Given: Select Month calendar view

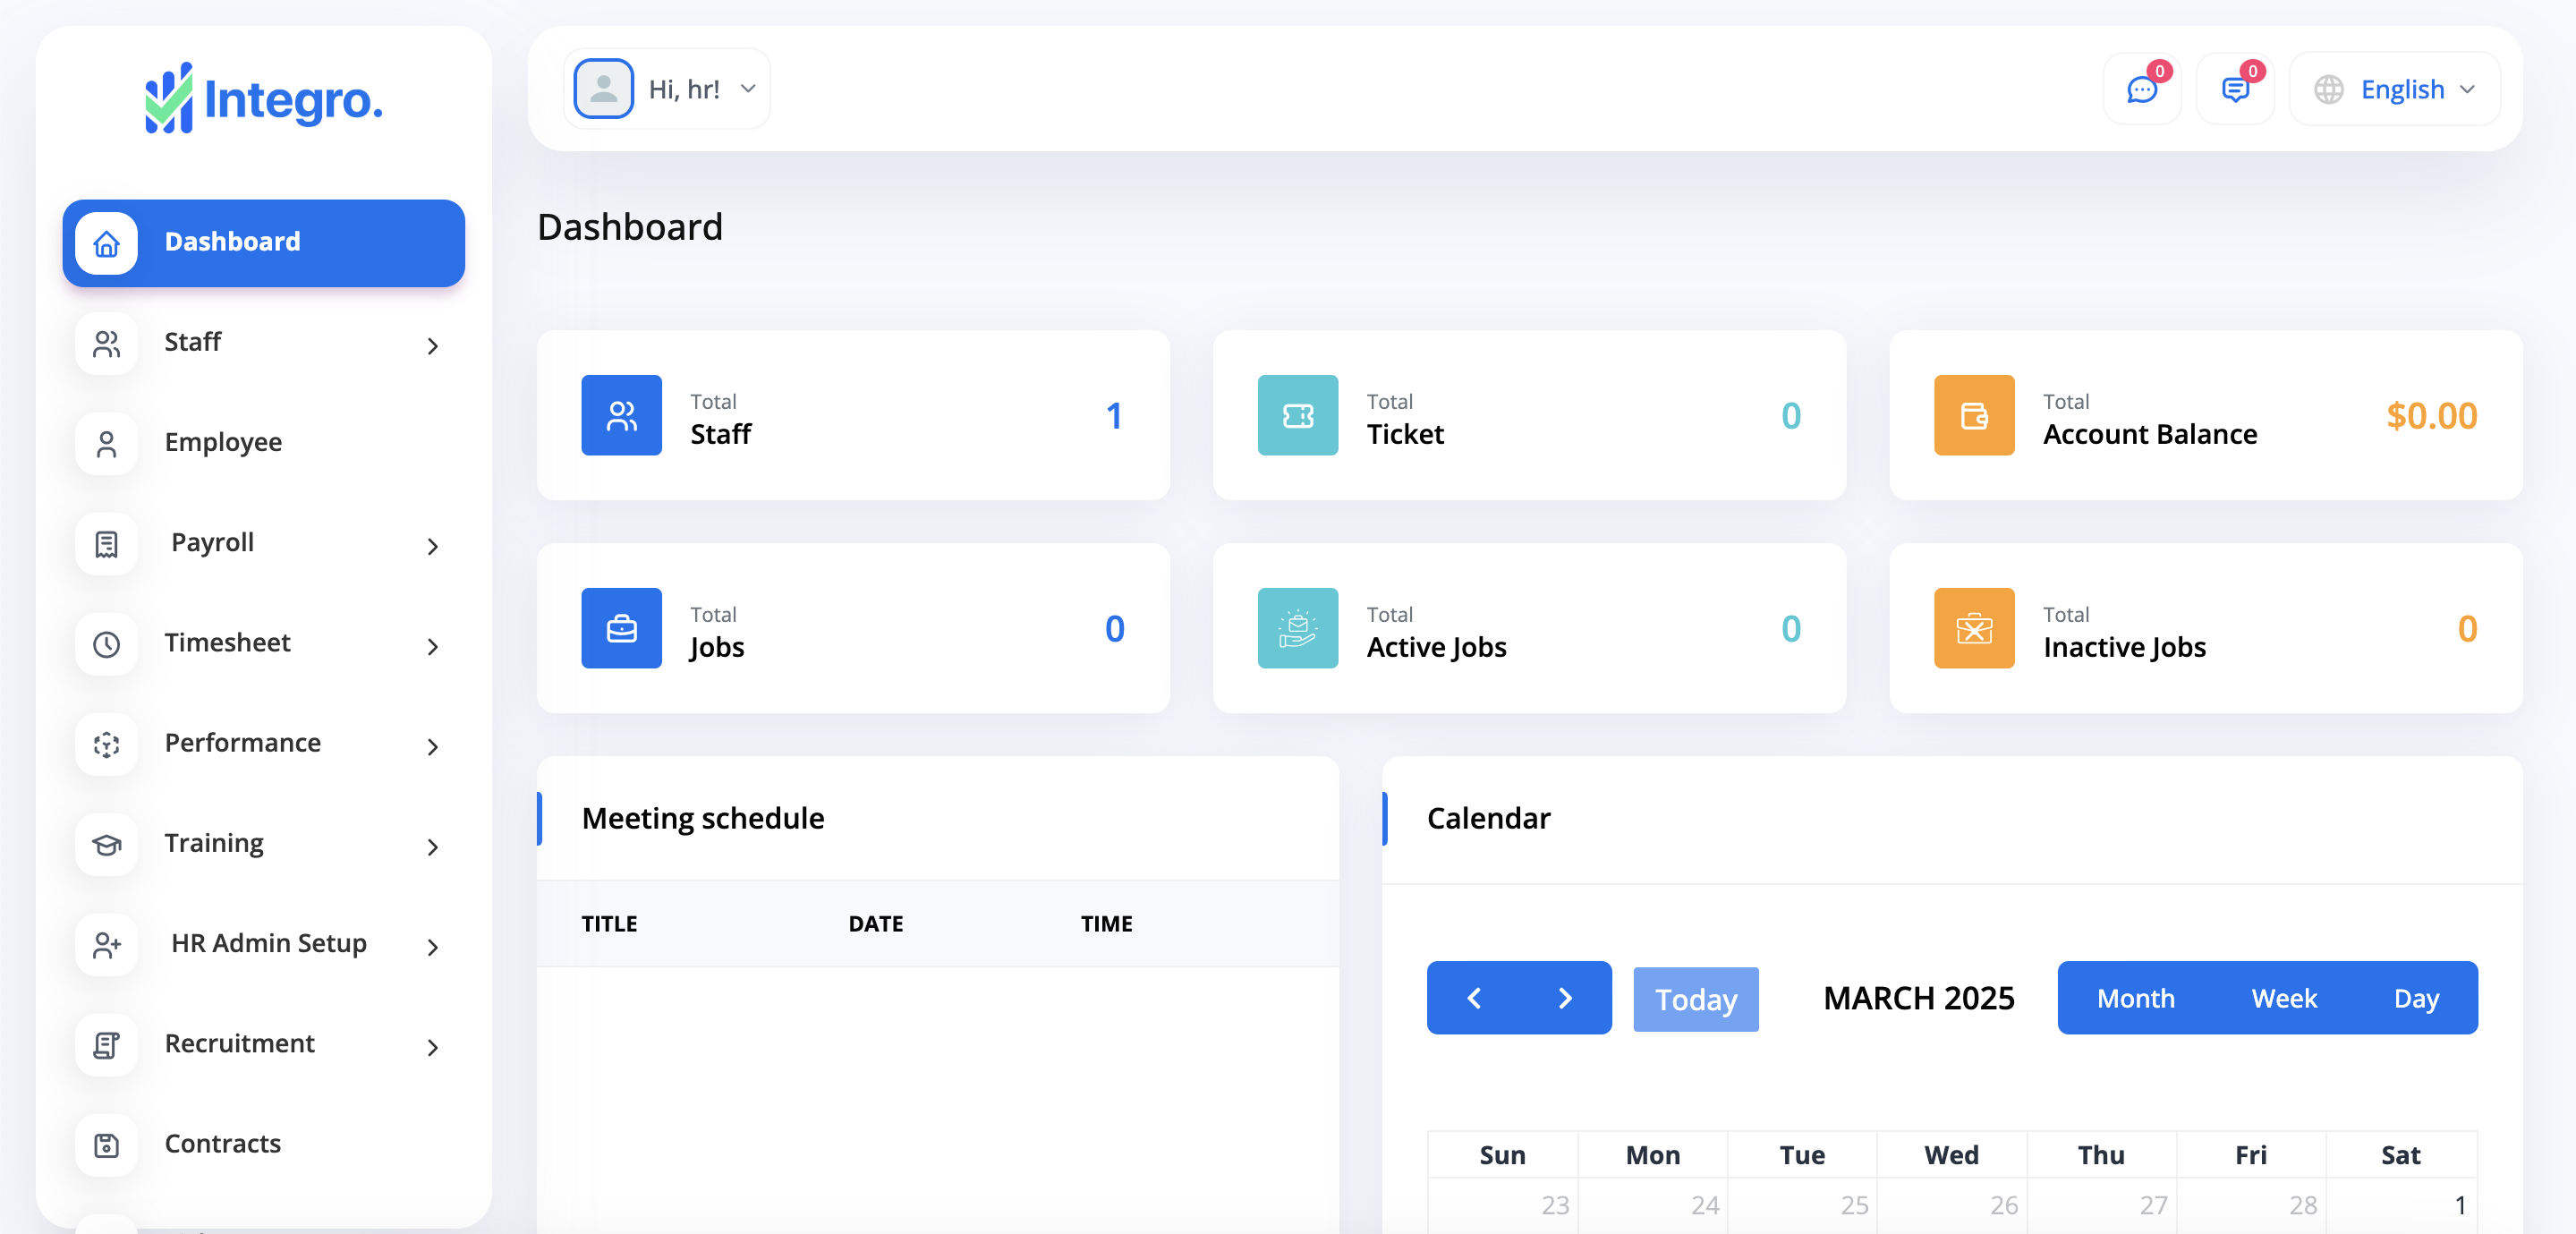Looking at the screenshot, I should 2135,998.
